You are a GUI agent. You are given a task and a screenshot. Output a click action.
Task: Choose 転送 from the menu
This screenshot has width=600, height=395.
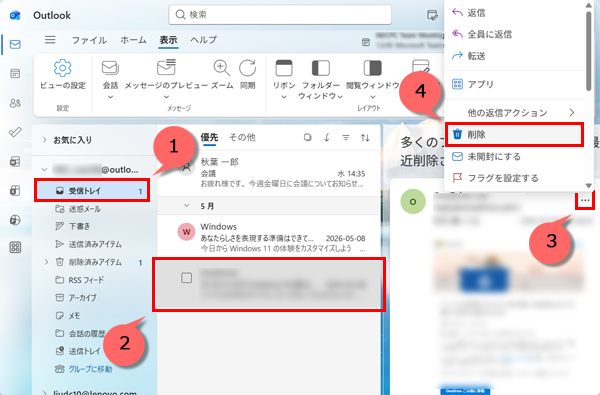click(514, 56)
